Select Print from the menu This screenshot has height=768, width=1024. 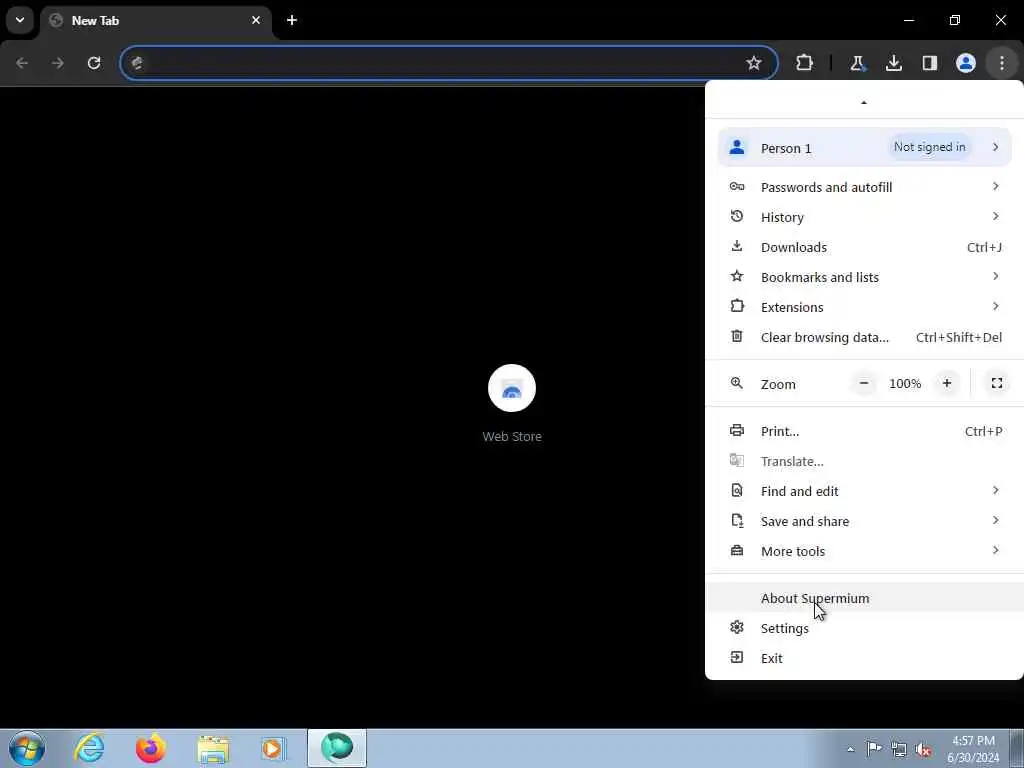coord(864,432)
